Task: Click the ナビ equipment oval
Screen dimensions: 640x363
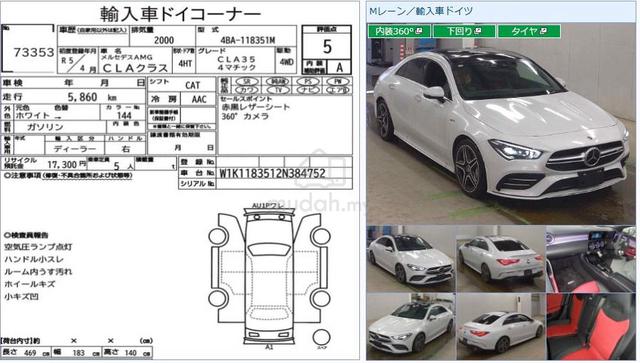Action: [x=308, y=90]
